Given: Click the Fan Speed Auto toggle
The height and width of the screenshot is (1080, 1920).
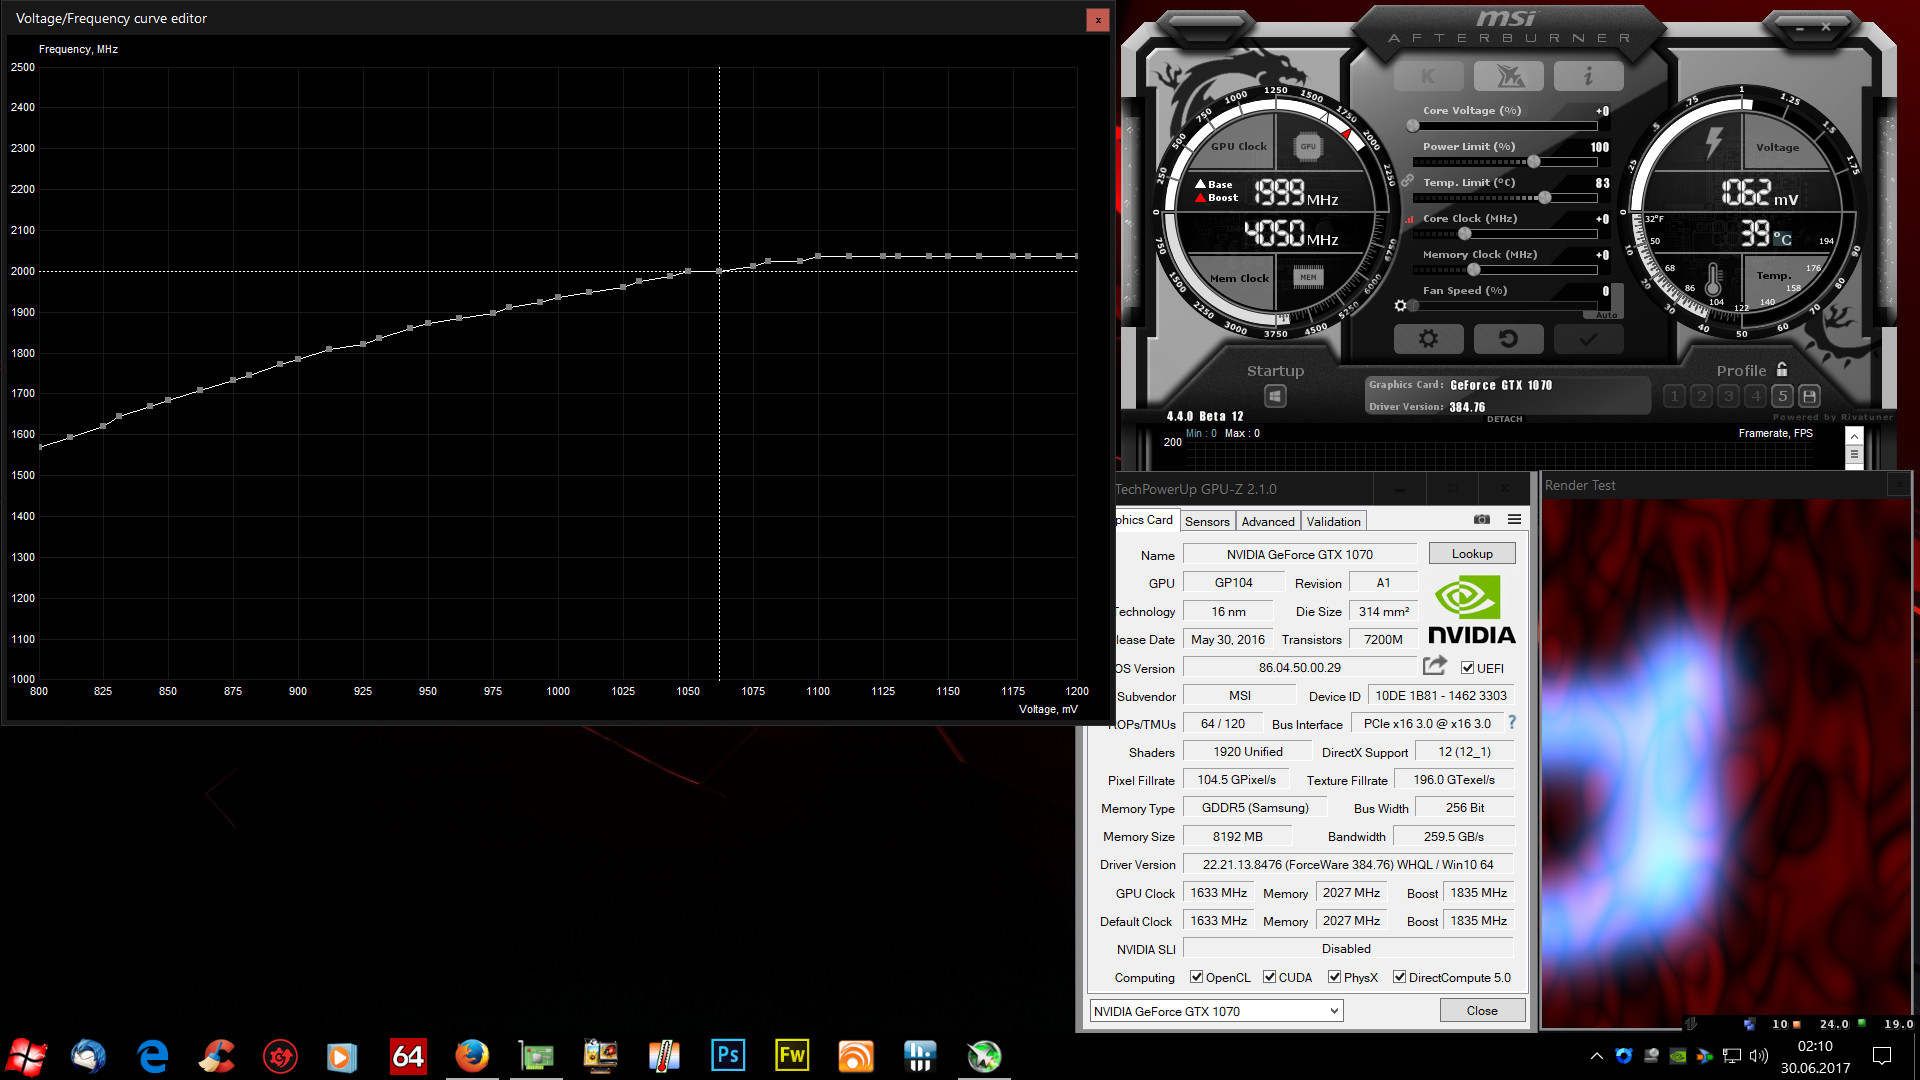Looking at the screenshot, I should coord(1606,315).
